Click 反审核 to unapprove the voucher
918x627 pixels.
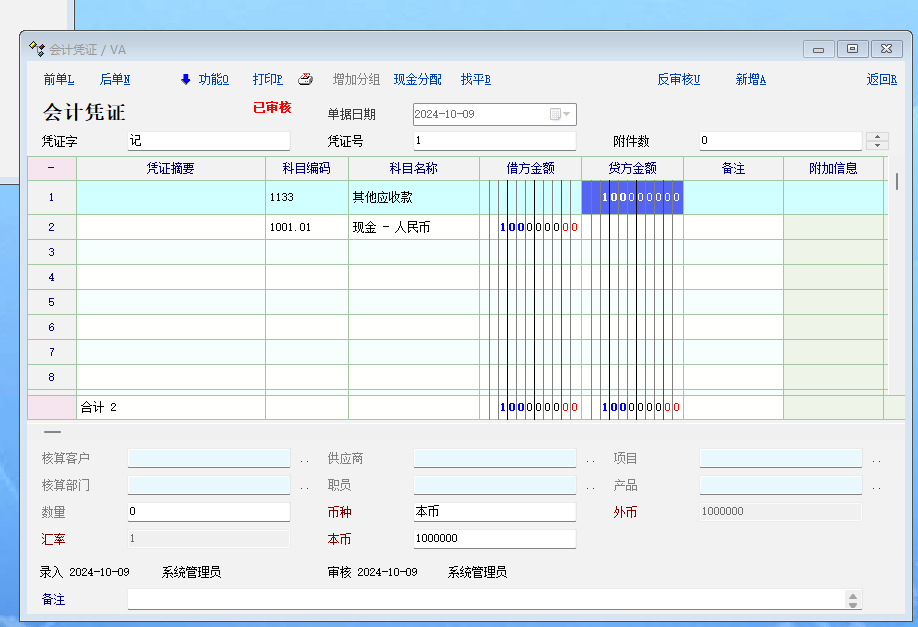tap(678, 80)
